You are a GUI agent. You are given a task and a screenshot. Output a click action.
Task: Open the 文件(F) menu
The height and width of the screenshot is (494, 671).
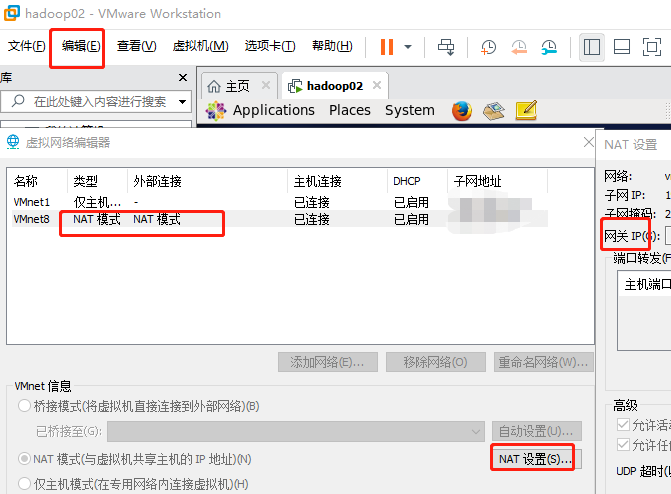[27, 46]
